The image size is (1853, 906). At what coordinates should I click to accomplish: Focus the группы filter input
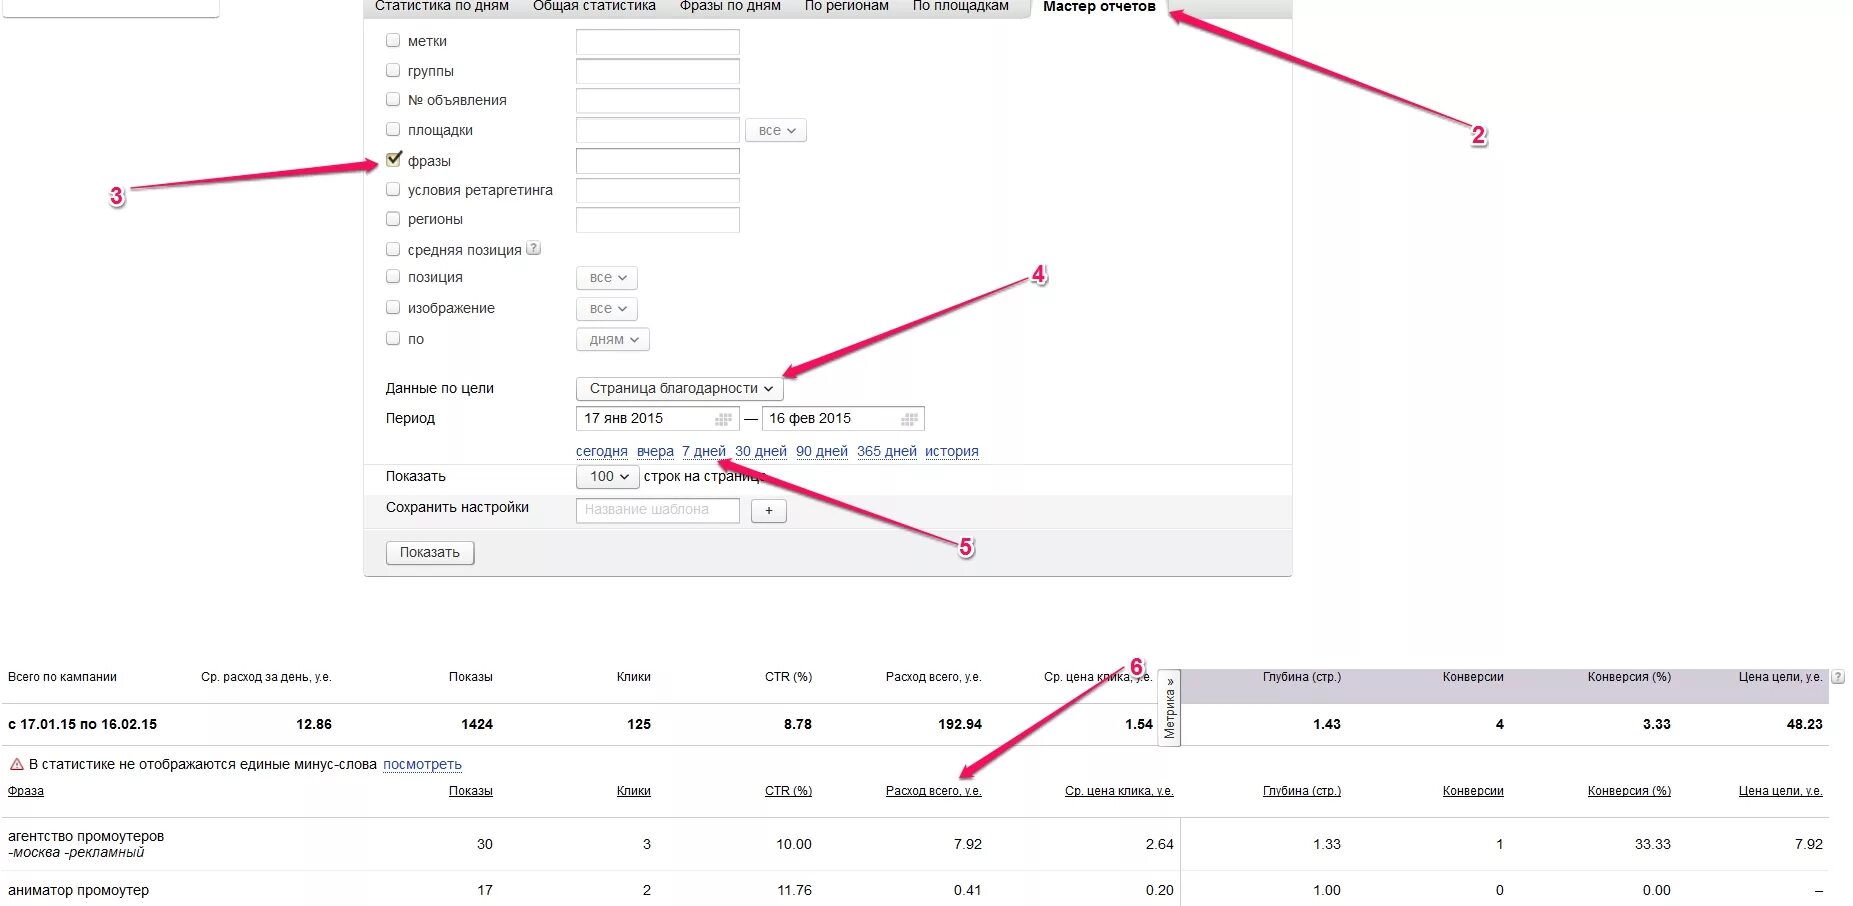tap(658, 71)
